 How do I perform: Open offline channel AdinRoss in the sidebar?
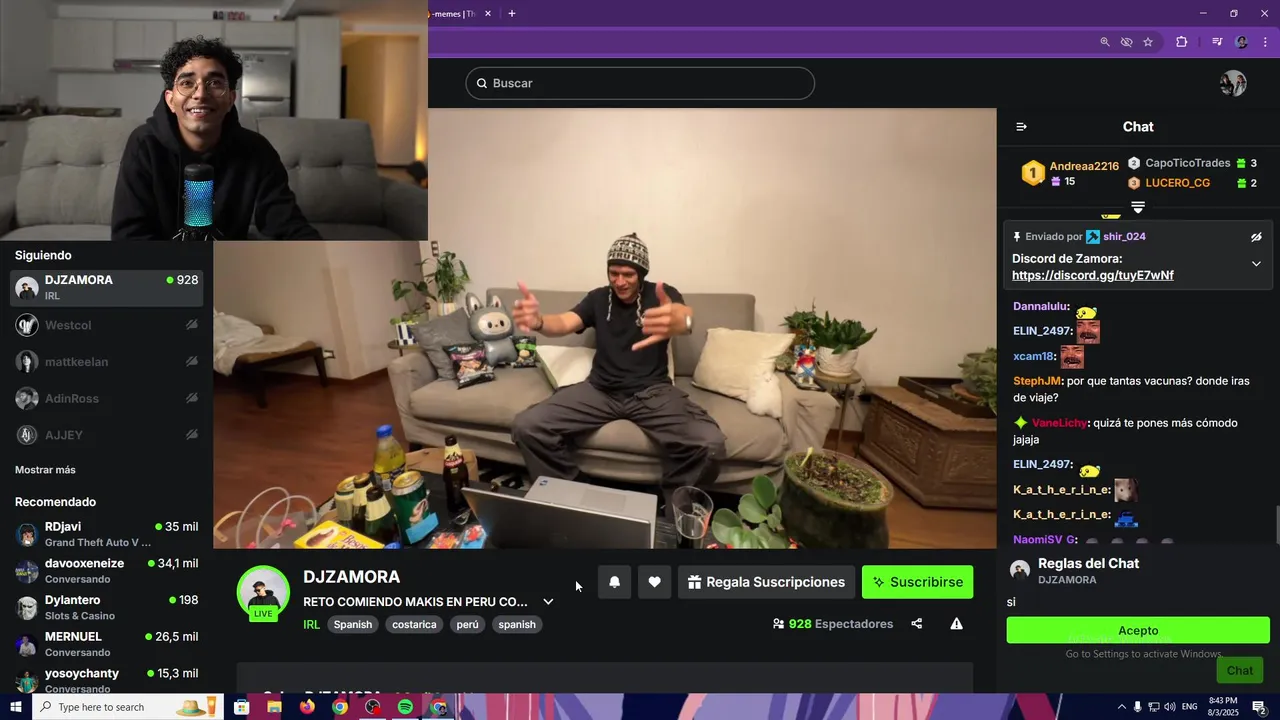[106, 398]
